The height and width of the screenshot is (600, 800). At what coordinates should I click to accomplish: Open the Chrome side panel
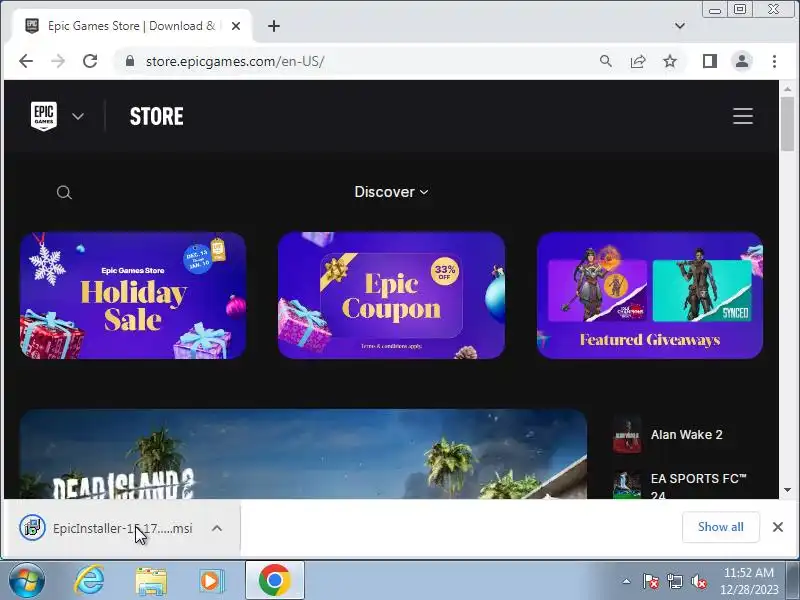pos(710,61)
